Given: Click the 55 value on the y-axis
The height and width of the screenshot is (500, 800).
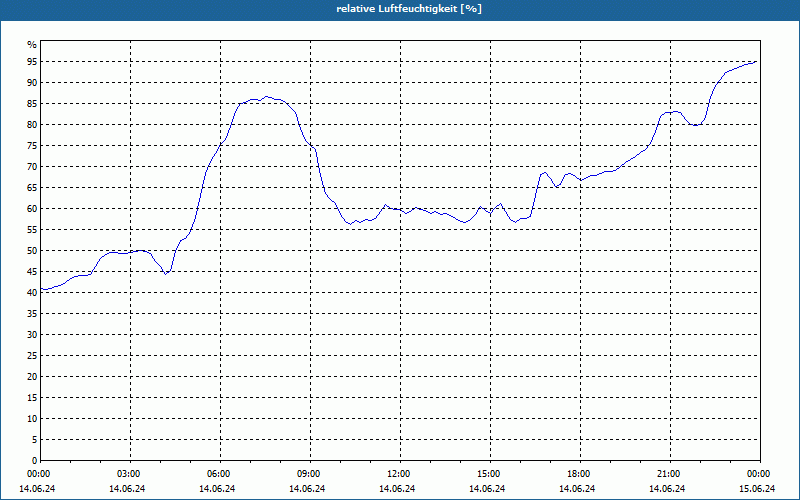Looking at the screenshot, I should 32,230.
